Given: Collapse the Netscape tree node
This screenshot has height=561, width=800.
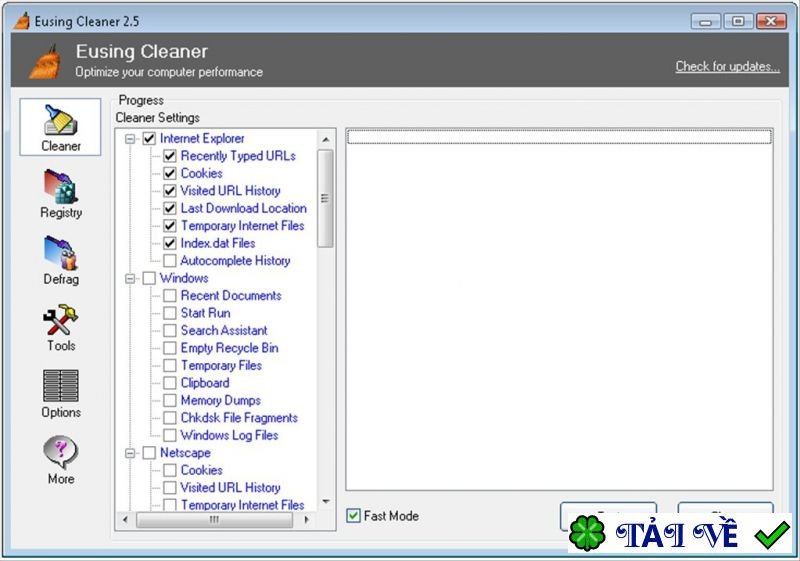Looking at the screenshot, I should pos(131,453).
